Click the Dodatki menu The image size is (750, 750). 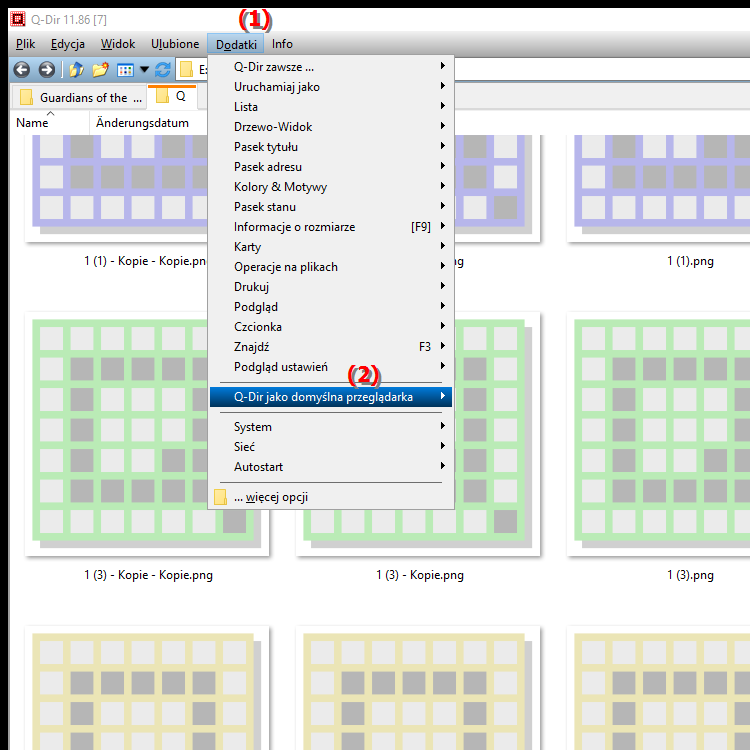coord(236,44)
